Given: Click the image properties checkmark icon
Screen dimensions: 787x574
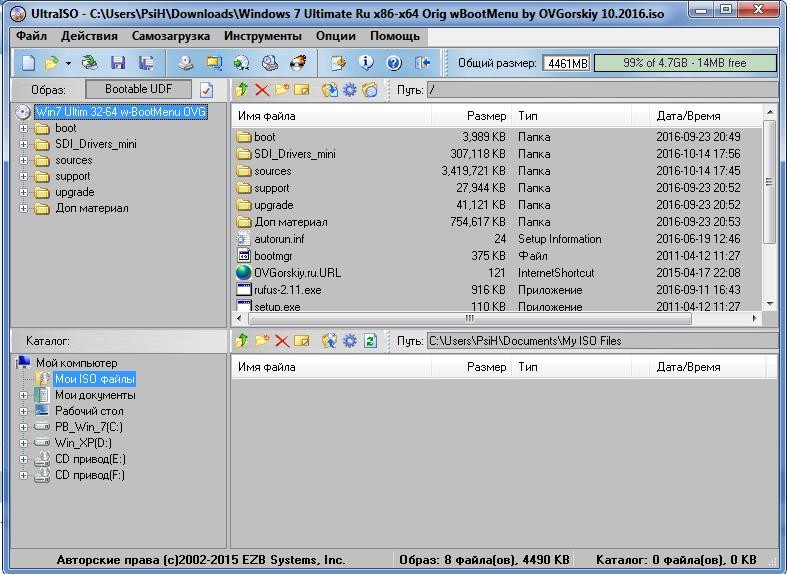Looking at the screenshot, I should (206, 90).
